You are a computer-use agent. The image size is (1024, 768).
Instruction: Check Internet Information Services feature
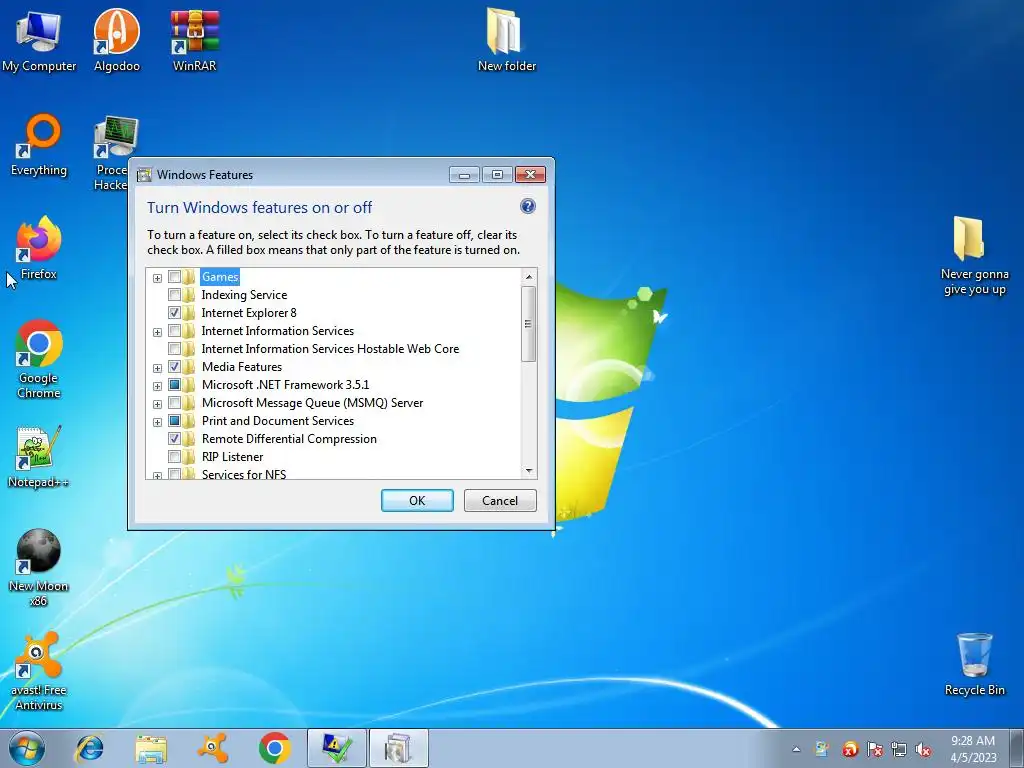174,331
